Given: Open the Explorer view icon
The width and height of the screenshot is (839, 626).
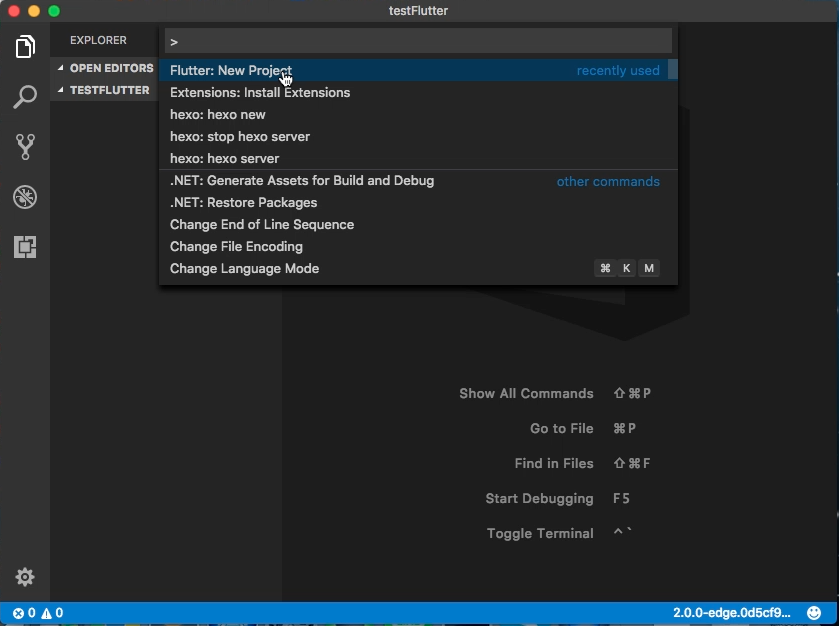Looking at the screenshot, I should pos(25,47).
